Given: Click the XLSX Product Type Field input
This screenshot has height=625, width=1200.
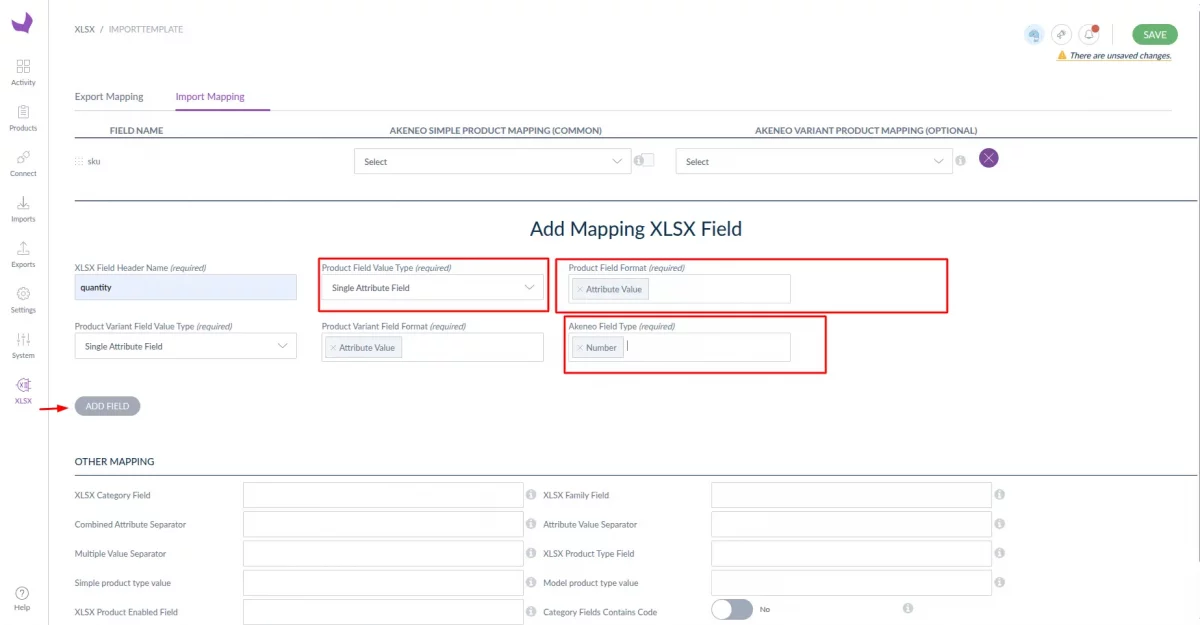Looking at the screenshot, I should coord(851,553).
